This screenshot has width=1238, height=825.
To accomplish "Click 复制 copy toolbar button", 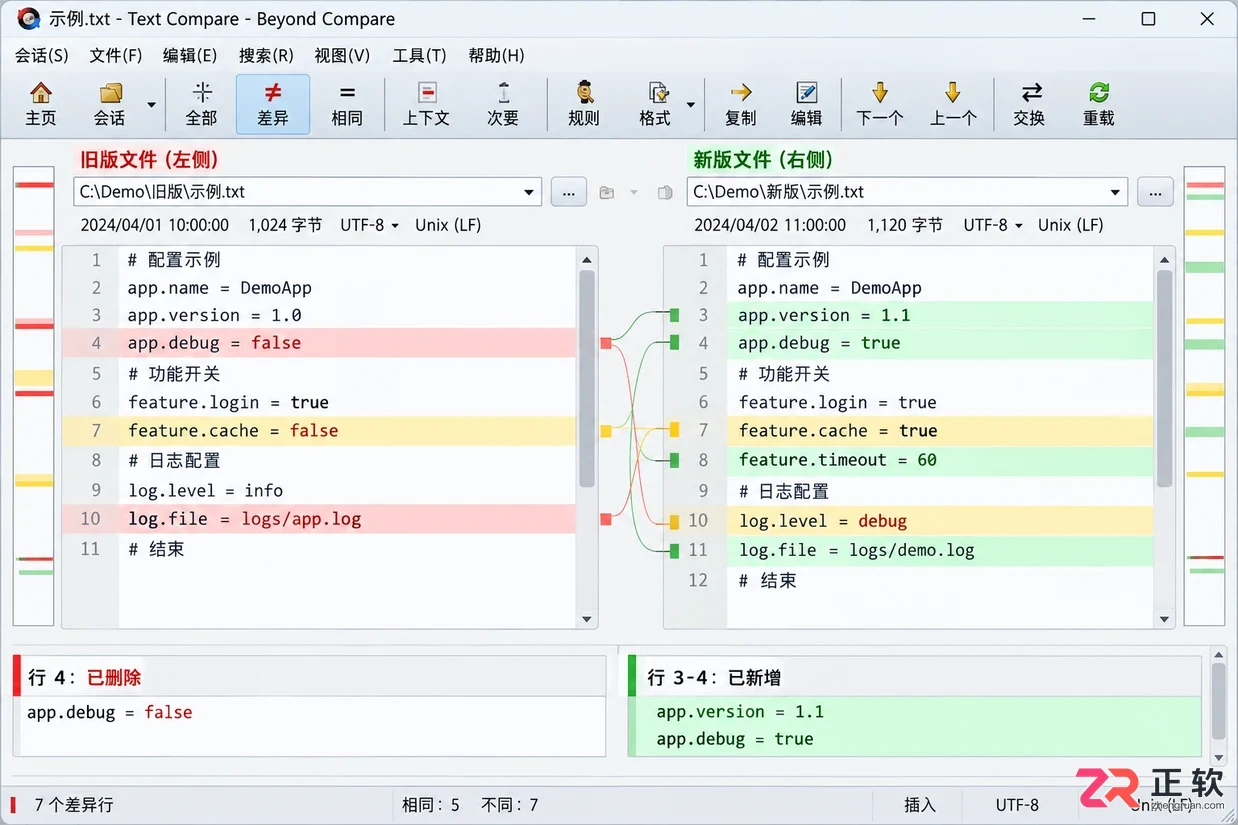I will point(740,104).
